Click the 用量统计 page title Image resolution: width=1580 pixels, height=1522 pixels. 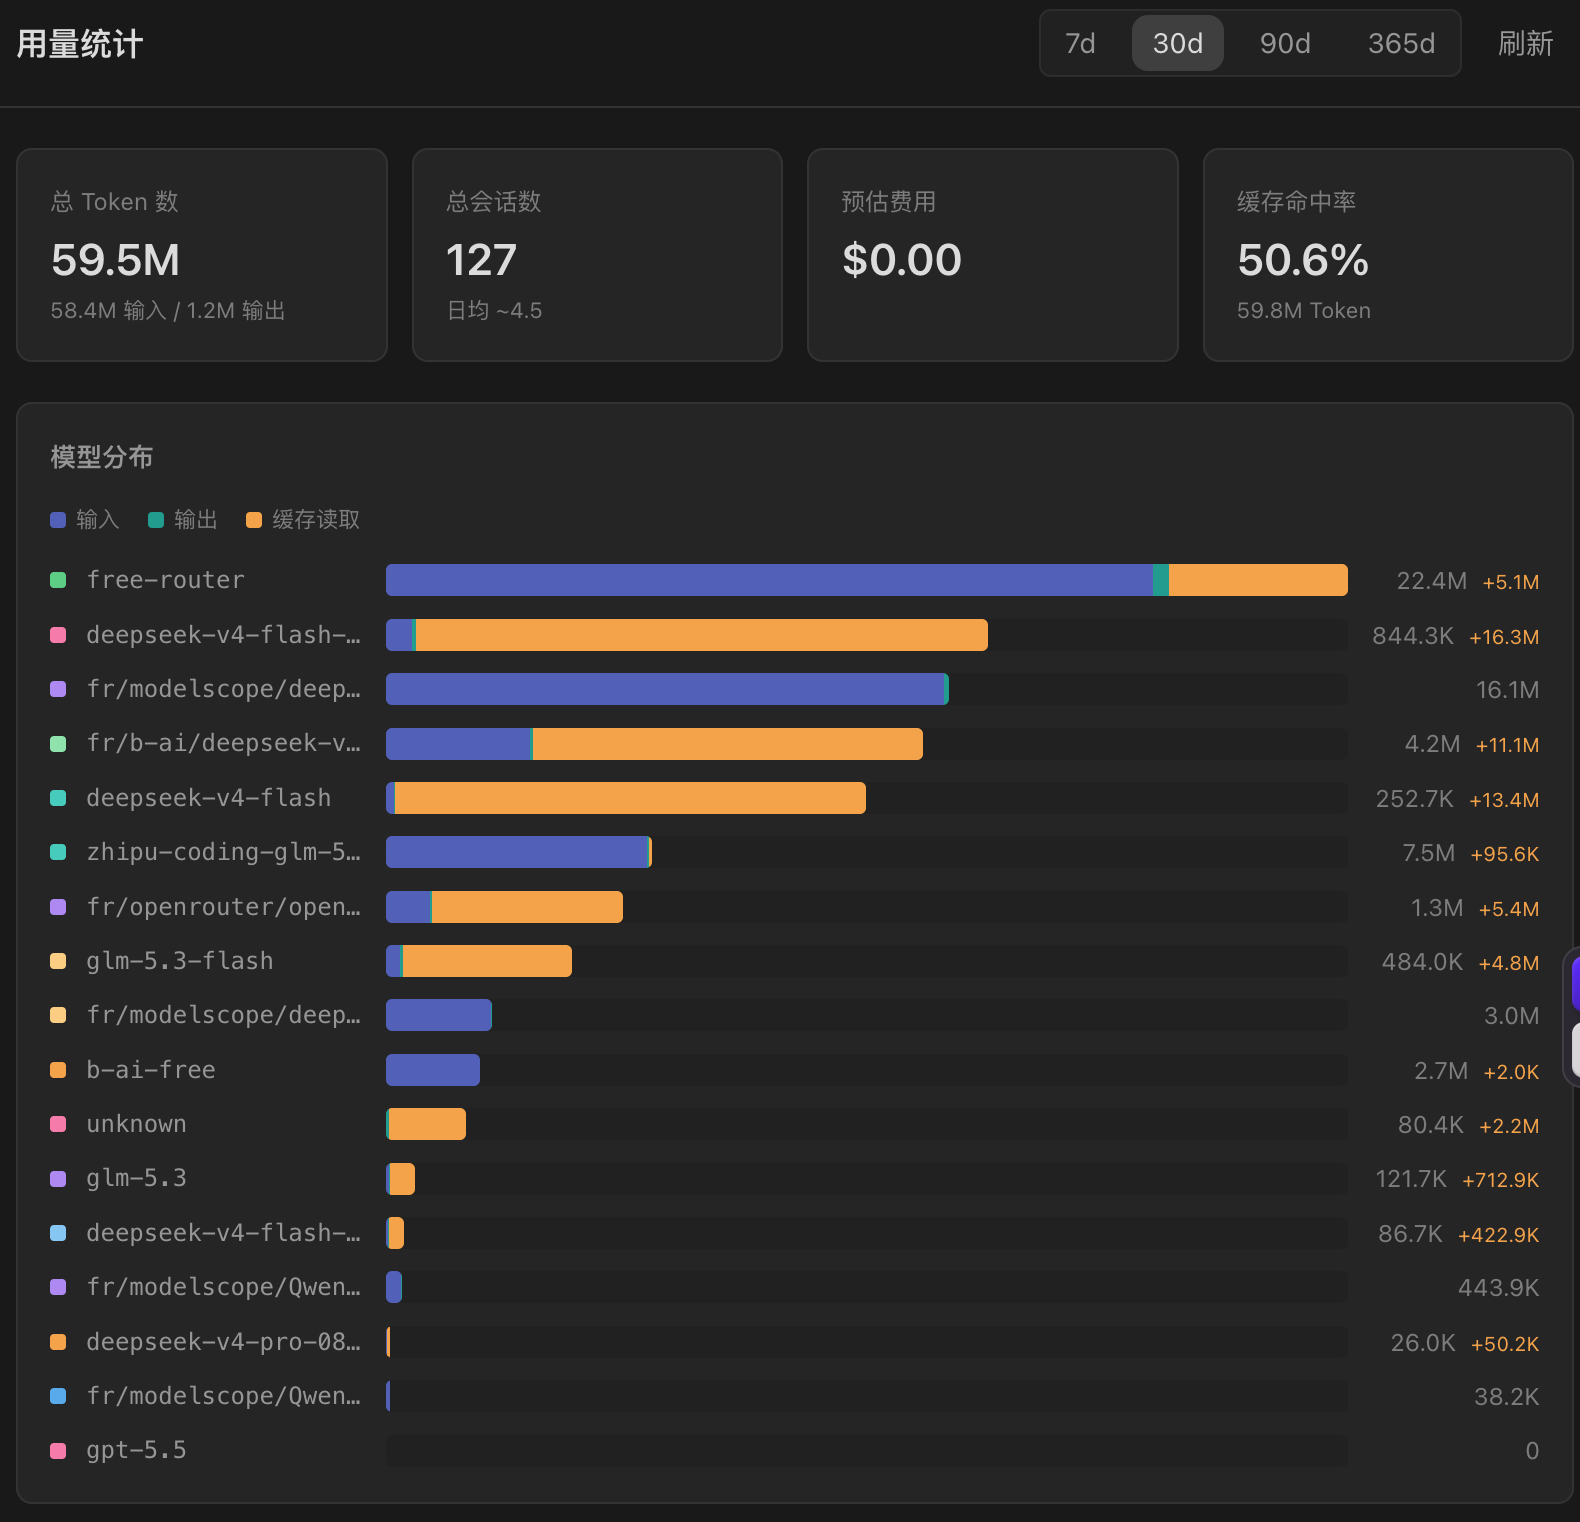[x=80, y=44]
